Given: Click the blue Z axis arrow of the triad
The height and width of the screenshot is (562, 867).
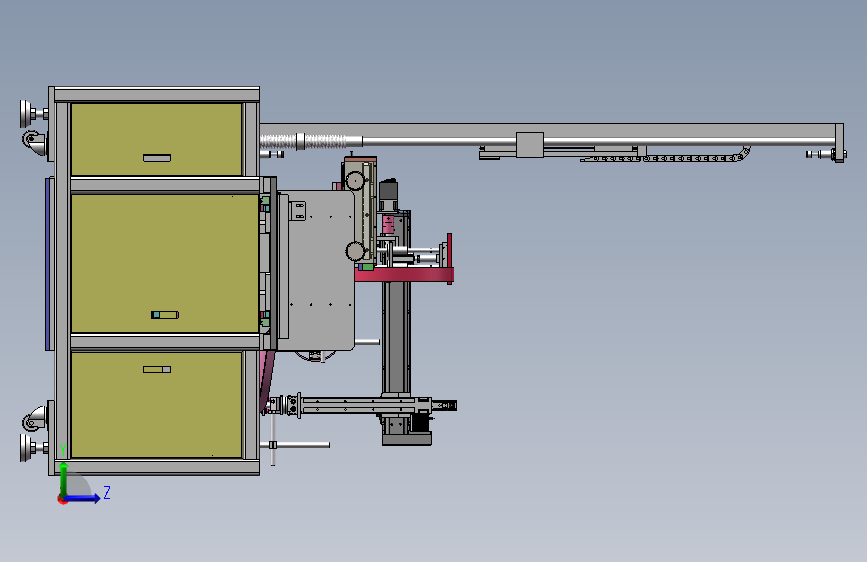Looking at the screenshot, I should click(83, 498).
